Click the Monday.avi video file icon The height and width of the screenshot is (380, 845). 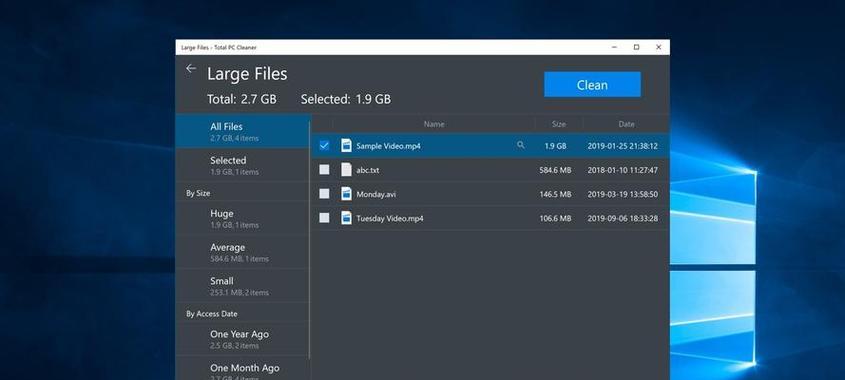[x=347, y=194]
